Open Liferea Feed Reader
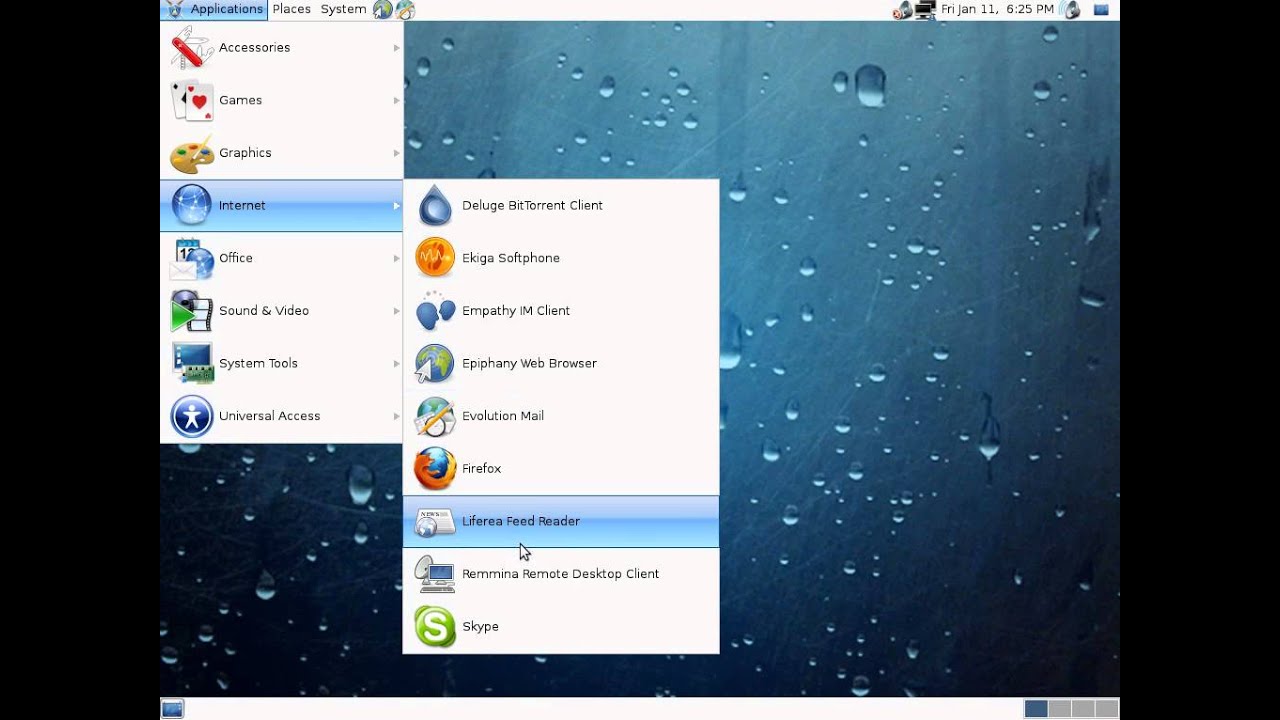Image resolution: width=1280 pixels, height=720 pixels. coord(561,521)
